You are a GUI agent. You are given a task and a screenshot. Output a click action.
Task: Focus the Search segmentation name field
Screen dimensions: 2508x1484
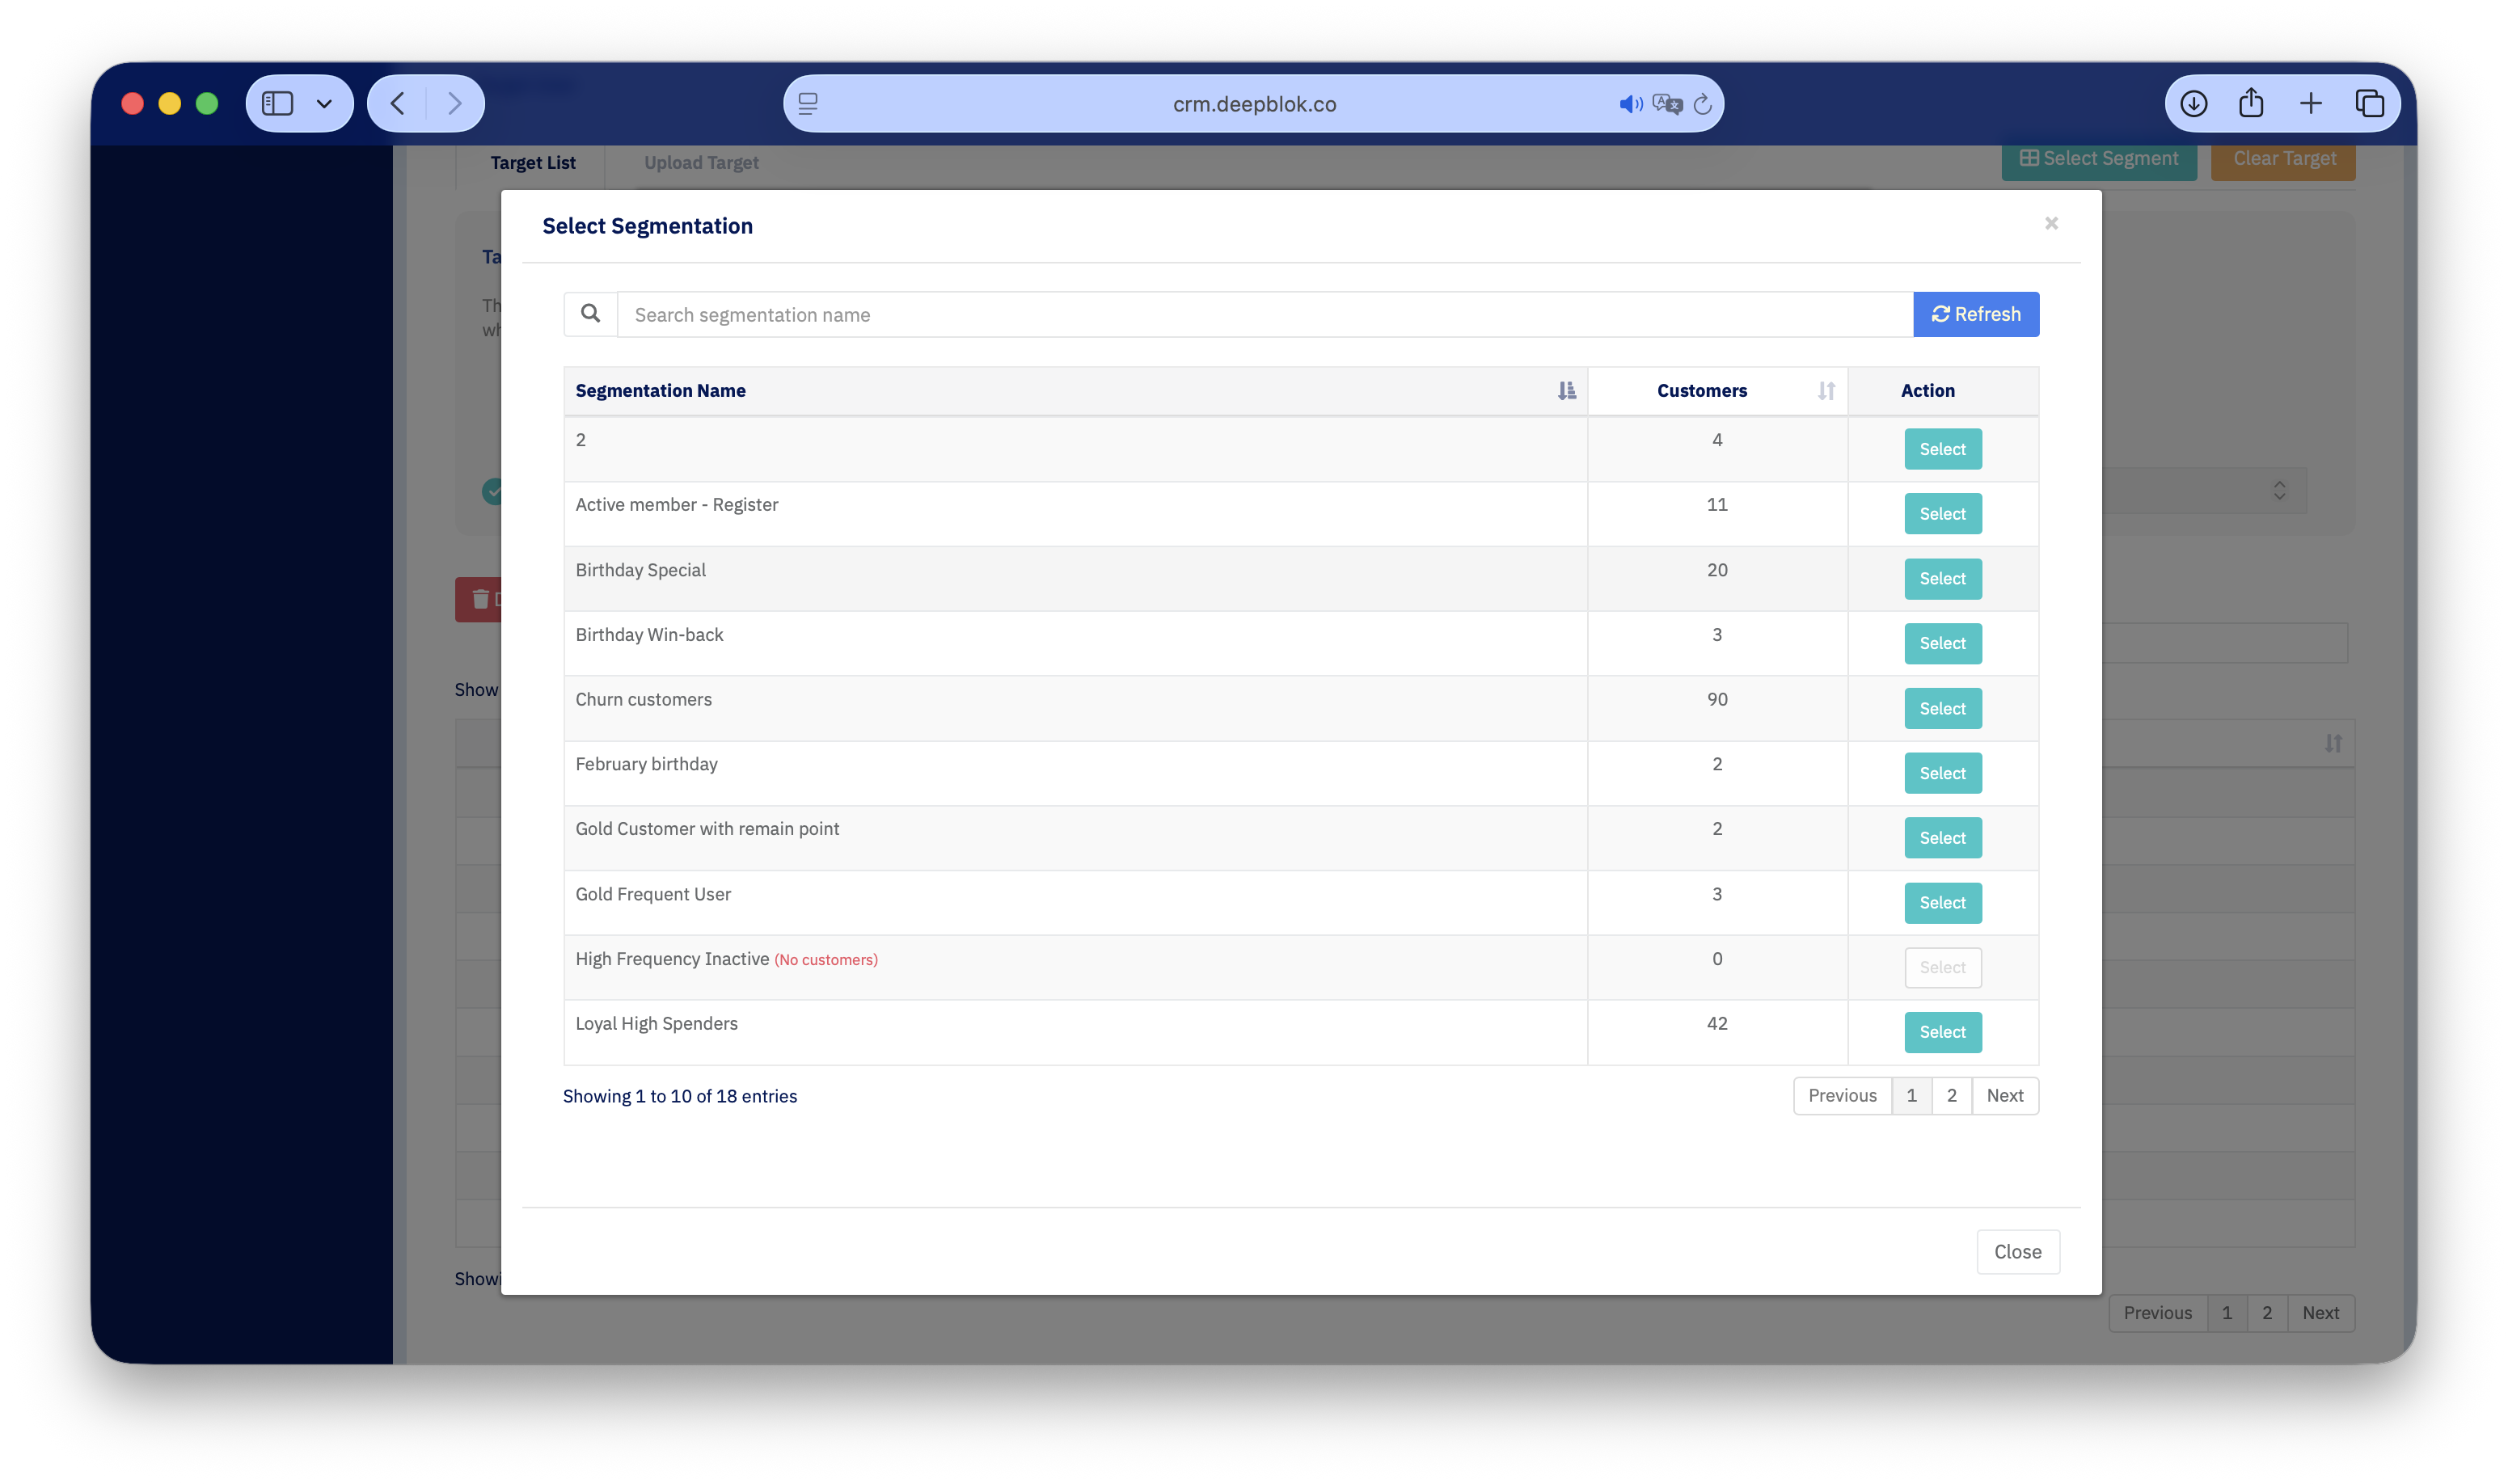[1265, 314]
